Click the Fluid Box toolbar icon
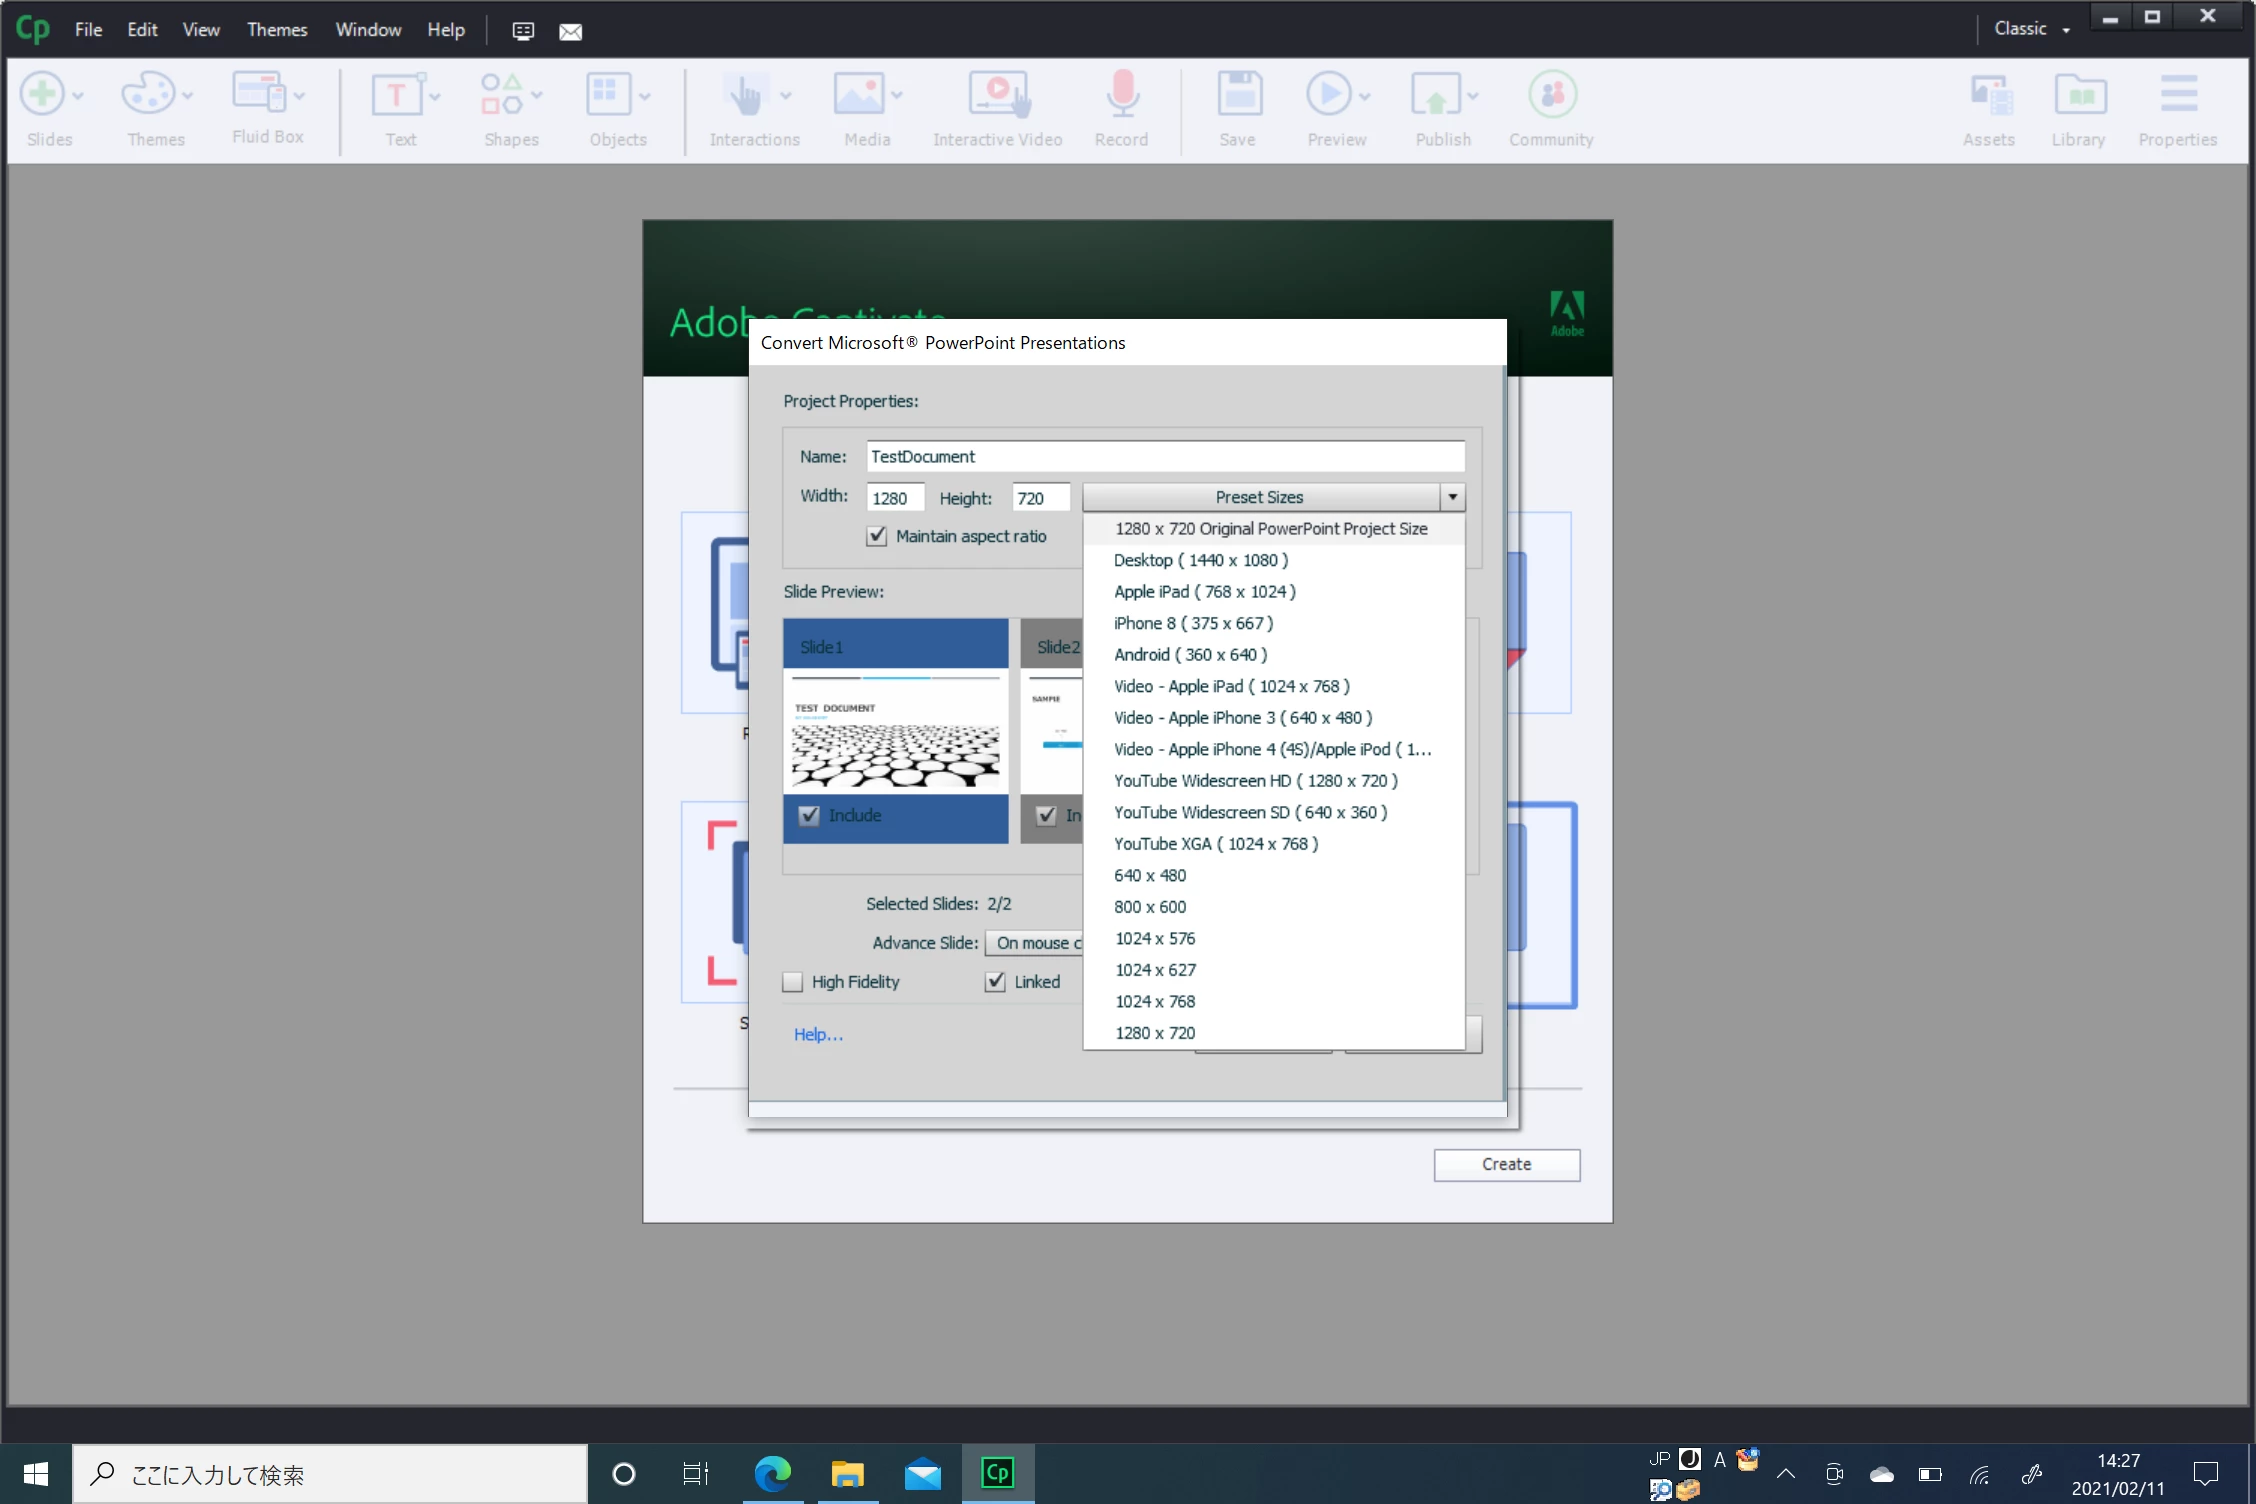 tap(260, 94)
